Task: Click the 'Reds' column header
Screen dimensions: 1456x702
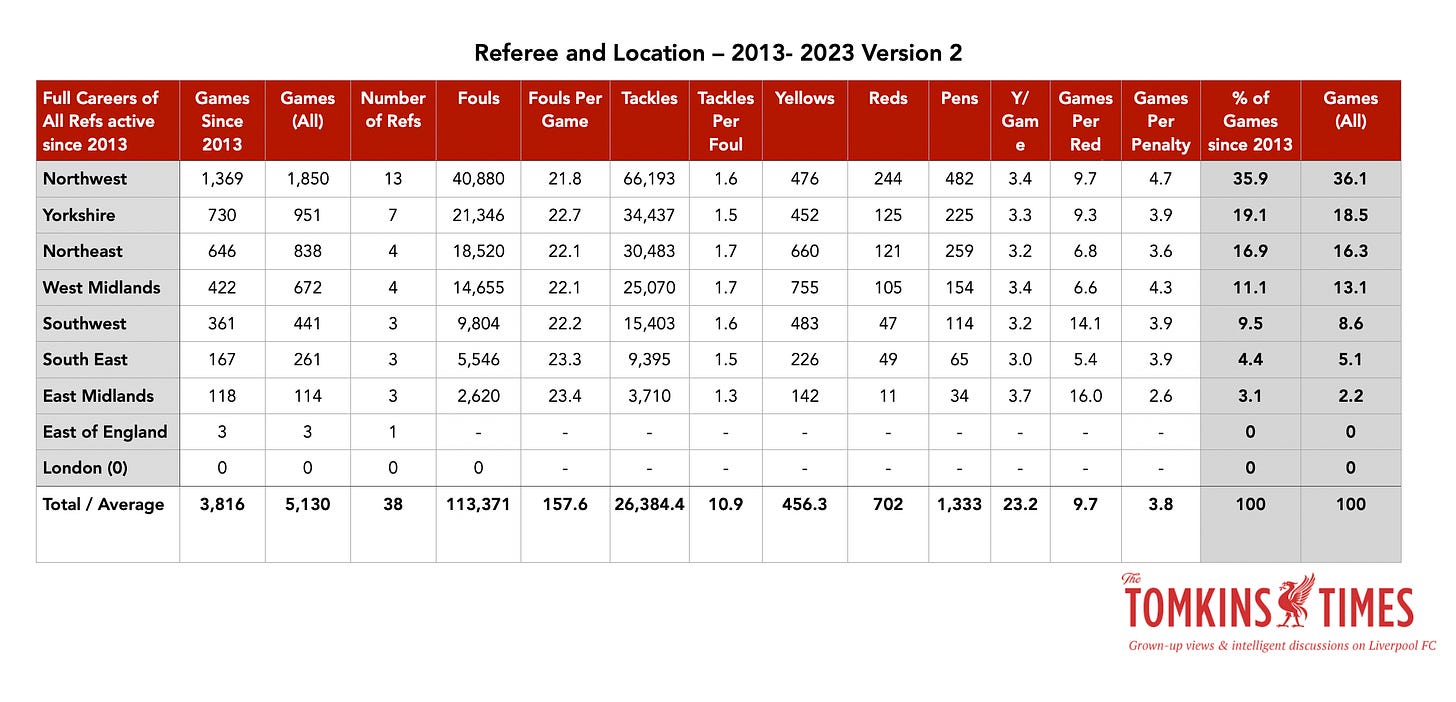Action: tap(888, 121)
